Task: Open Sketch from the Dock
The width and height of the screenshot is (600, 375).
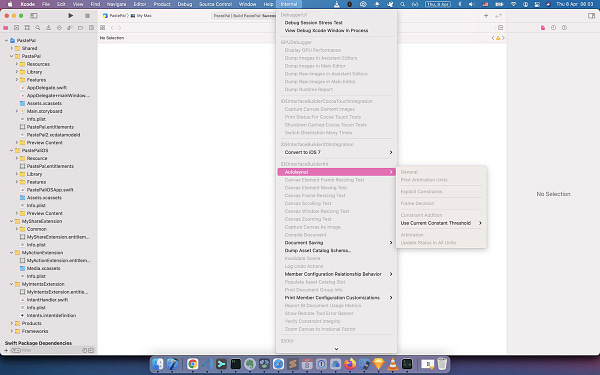Action: click(378, 364)
